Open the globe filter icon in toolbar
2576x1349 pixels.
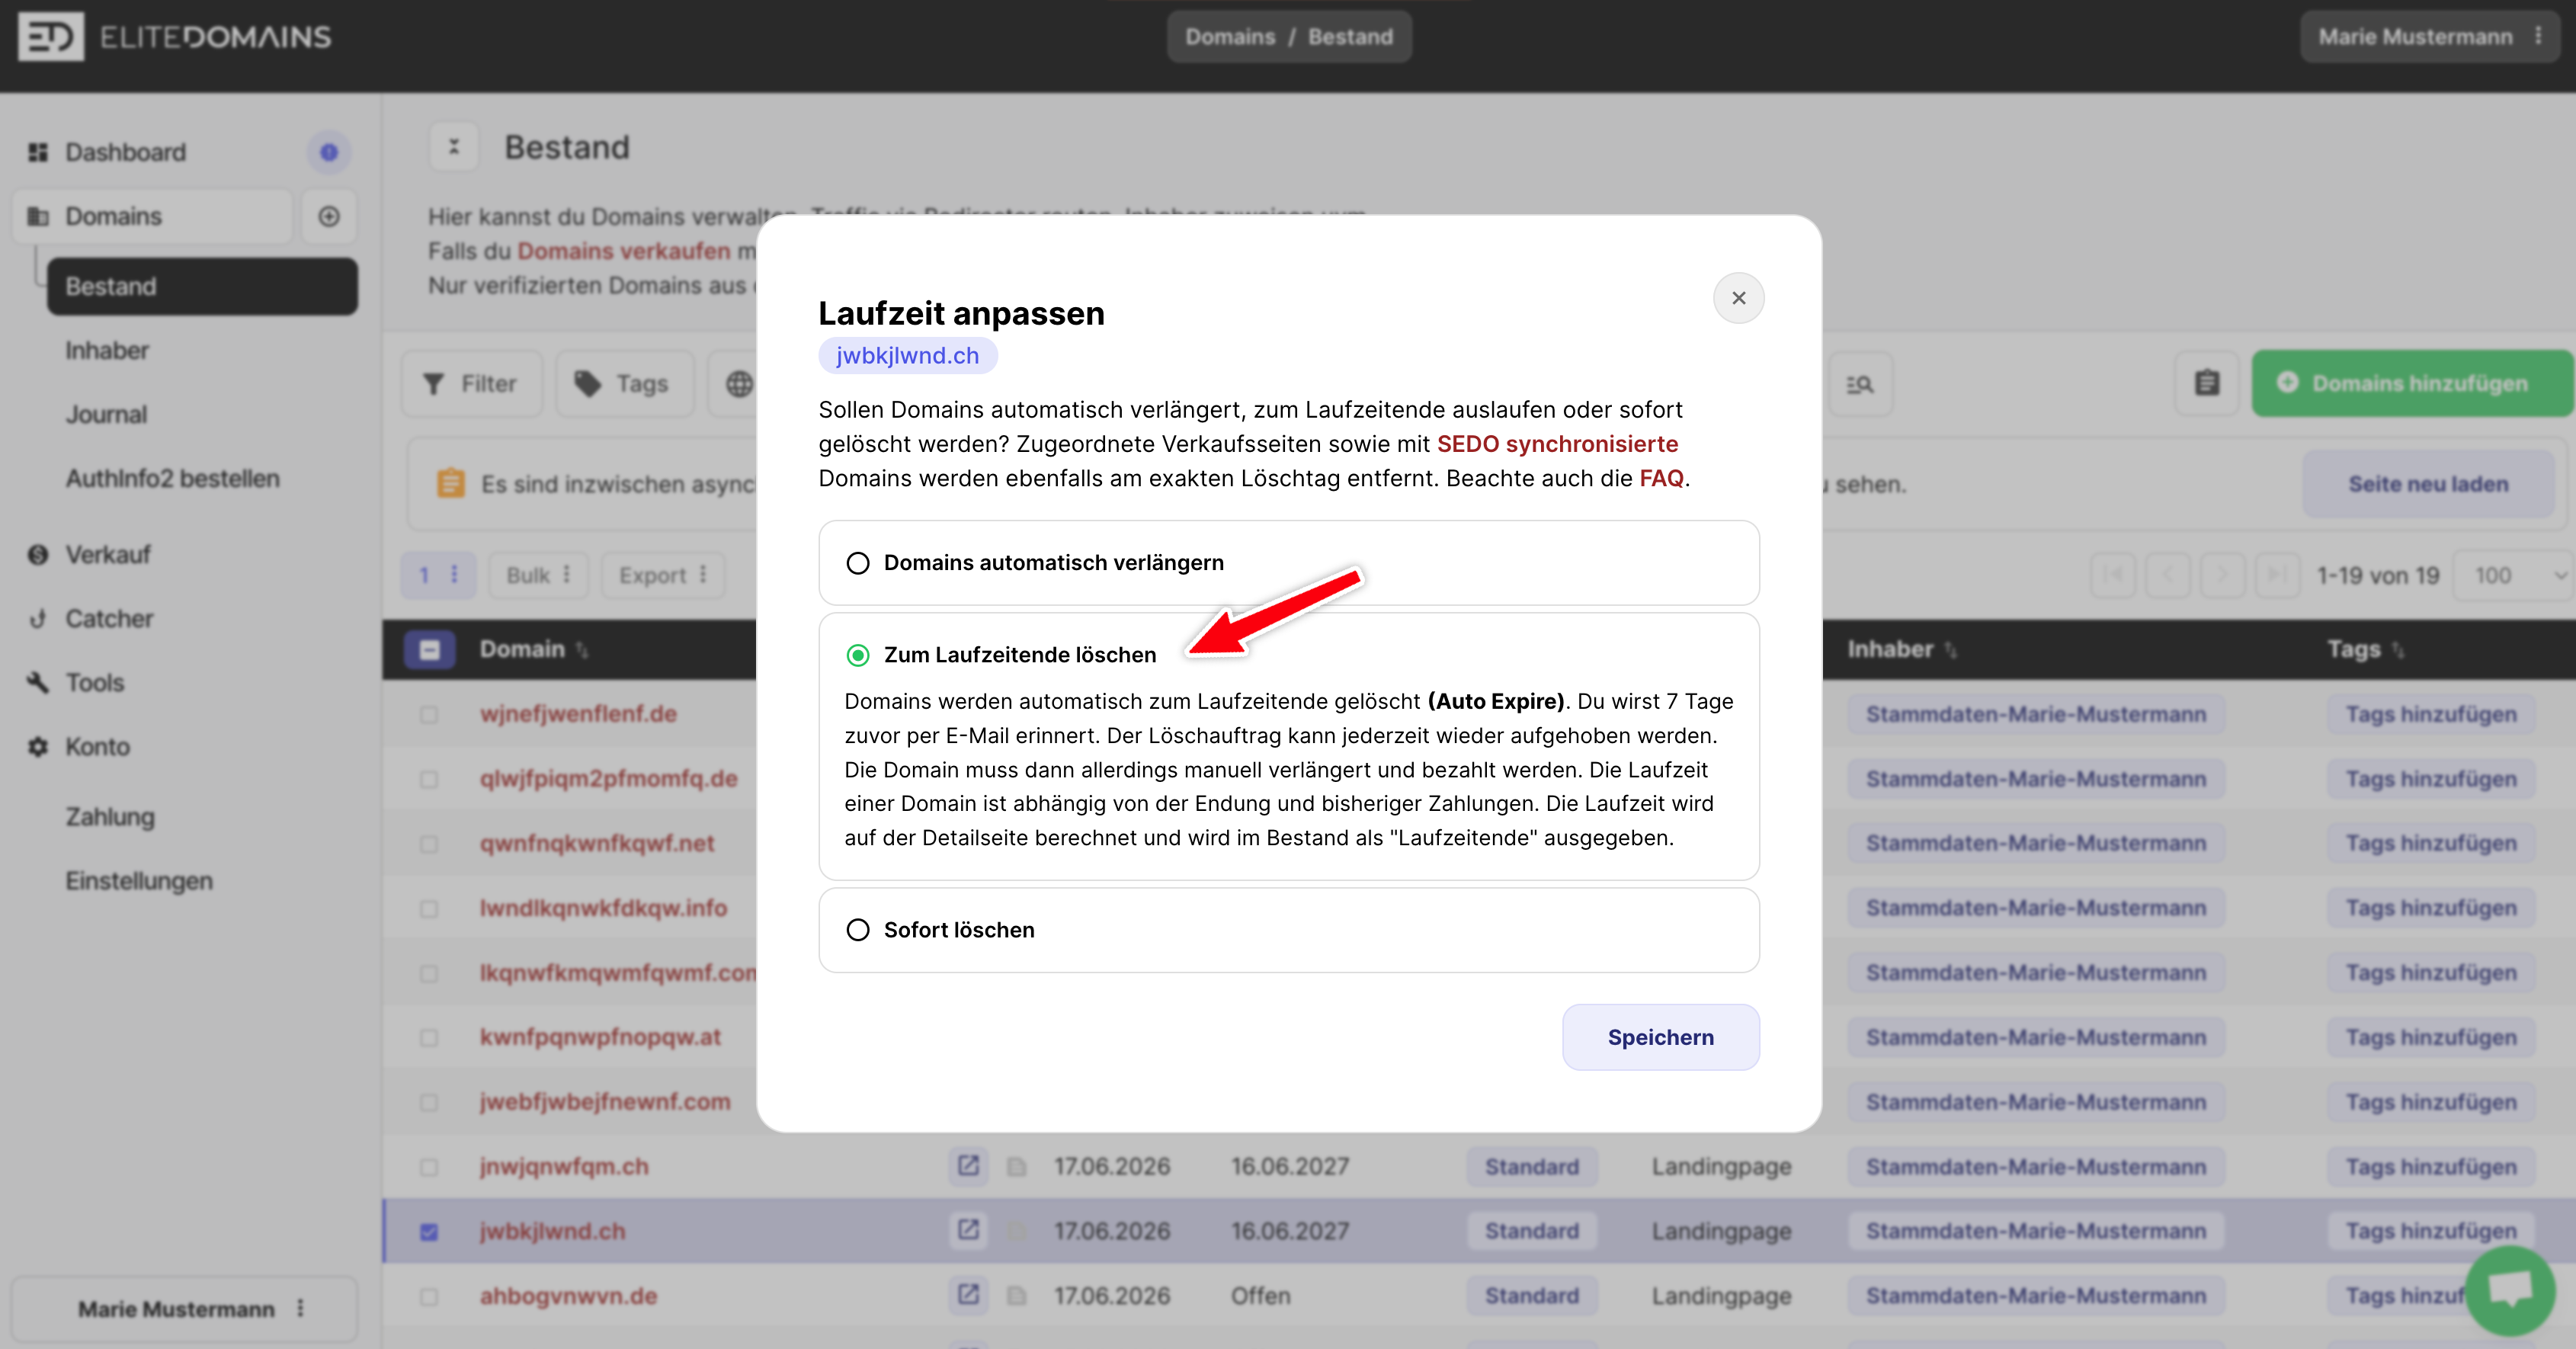pyautogui.click(x=739, y=384)
